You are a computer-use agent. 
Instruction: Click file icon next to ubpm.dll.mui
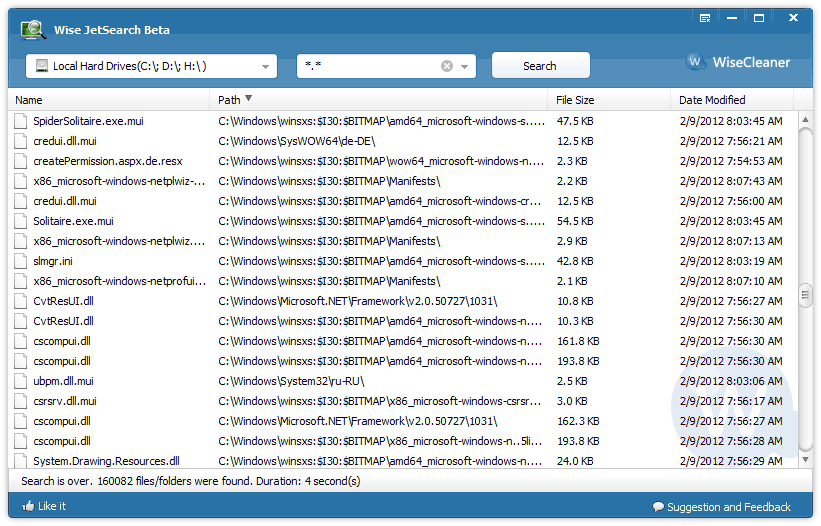(20, 381)
